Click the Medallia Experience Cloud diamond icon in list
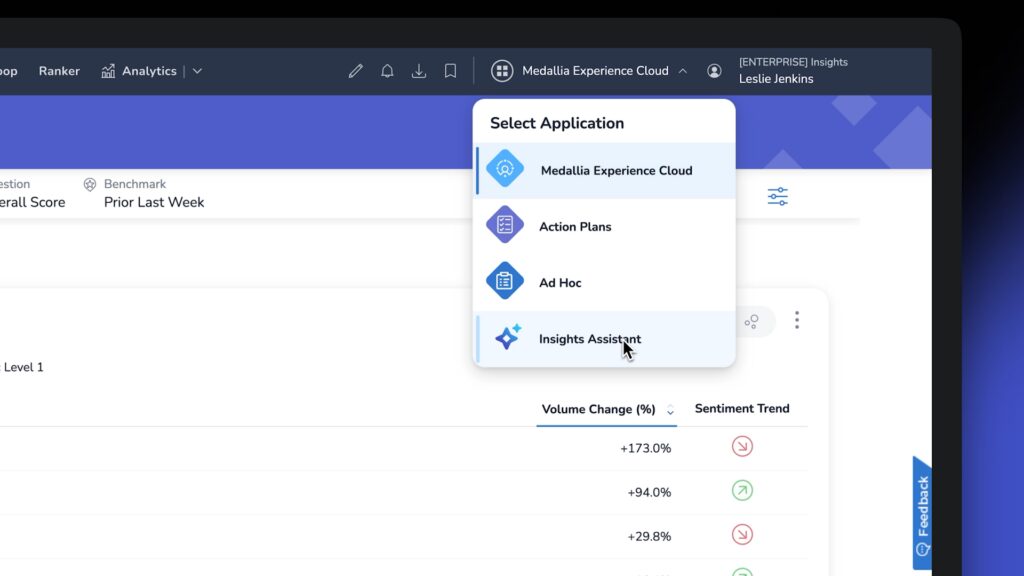1024x576 pixels. pos(505,168)
